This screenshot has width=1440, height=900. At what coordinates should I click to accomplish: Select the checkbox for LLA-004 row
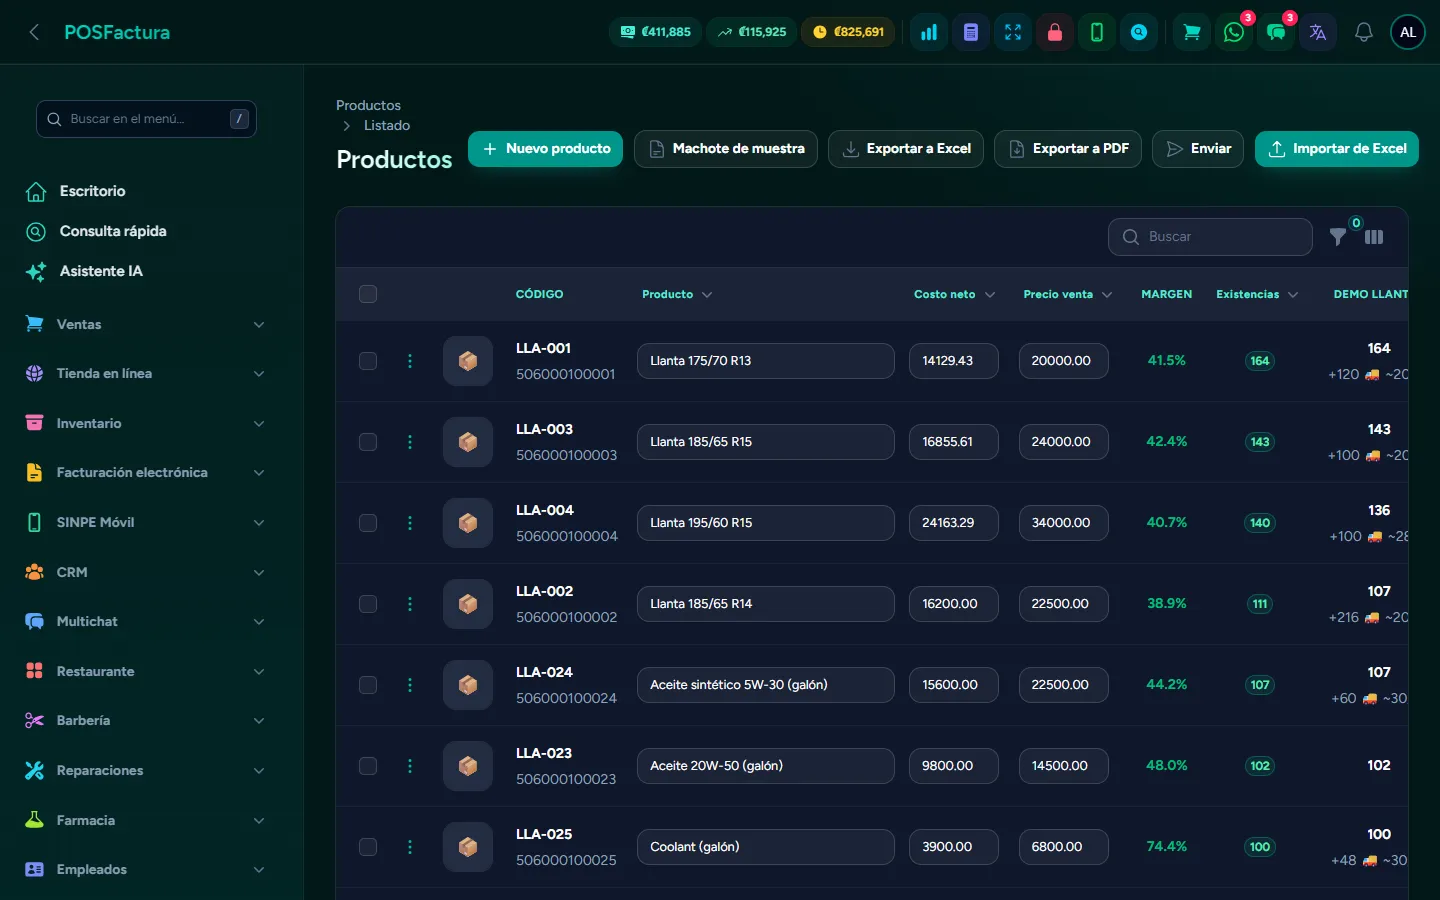pos(368,523)
